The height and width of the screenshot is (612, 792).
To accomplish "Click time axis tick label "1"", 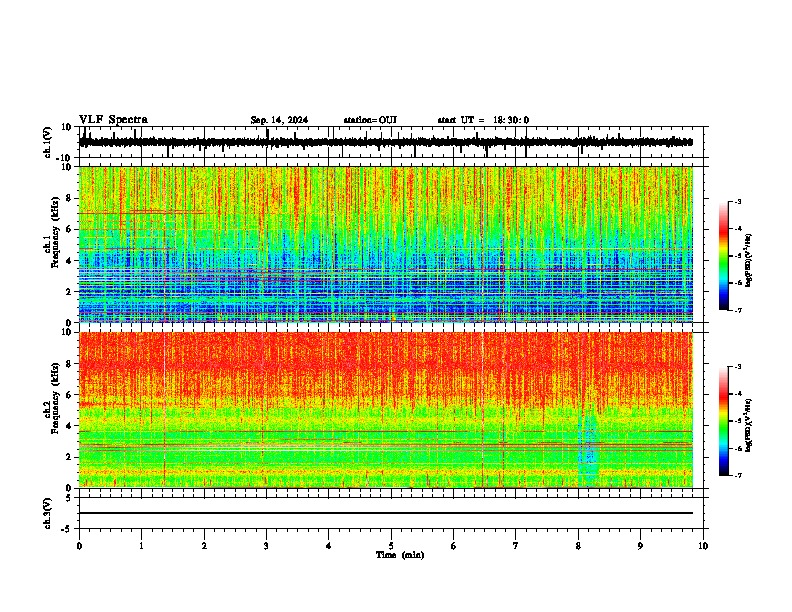I will 141,546.
